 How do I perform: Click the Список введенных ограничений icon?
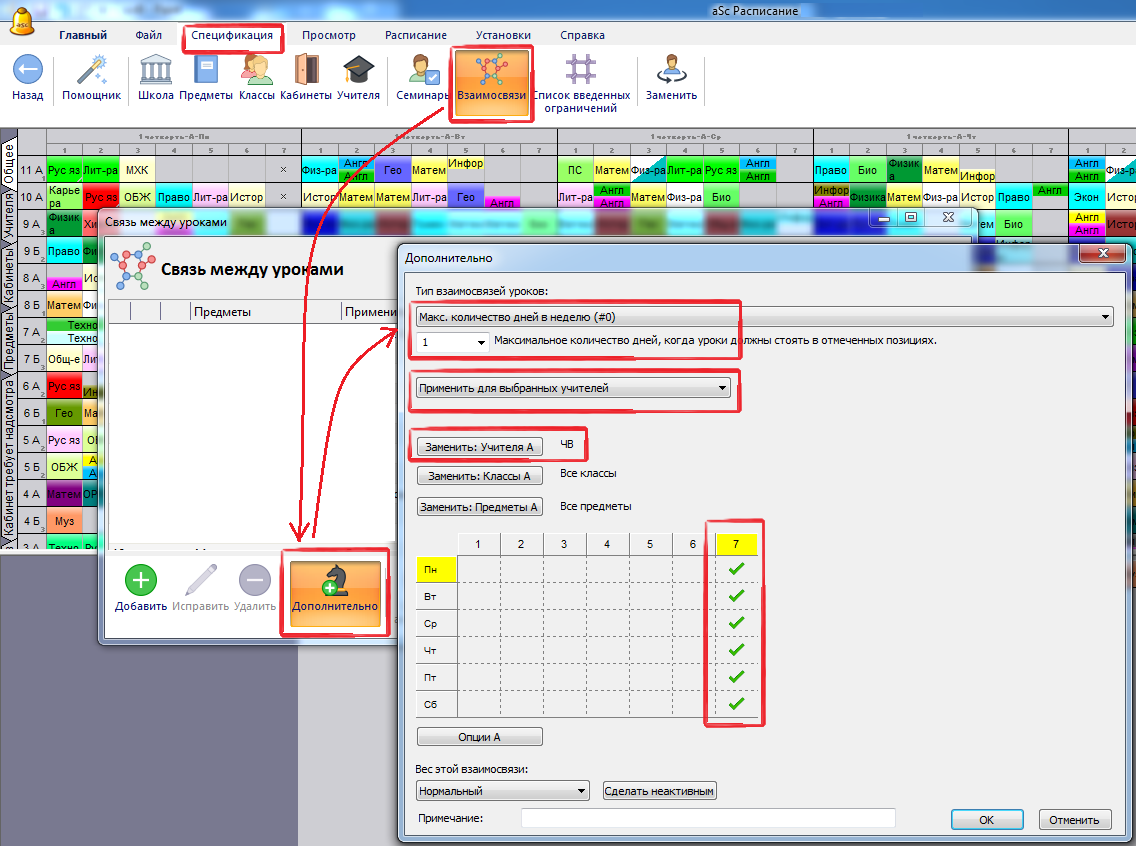coord(581,72)
